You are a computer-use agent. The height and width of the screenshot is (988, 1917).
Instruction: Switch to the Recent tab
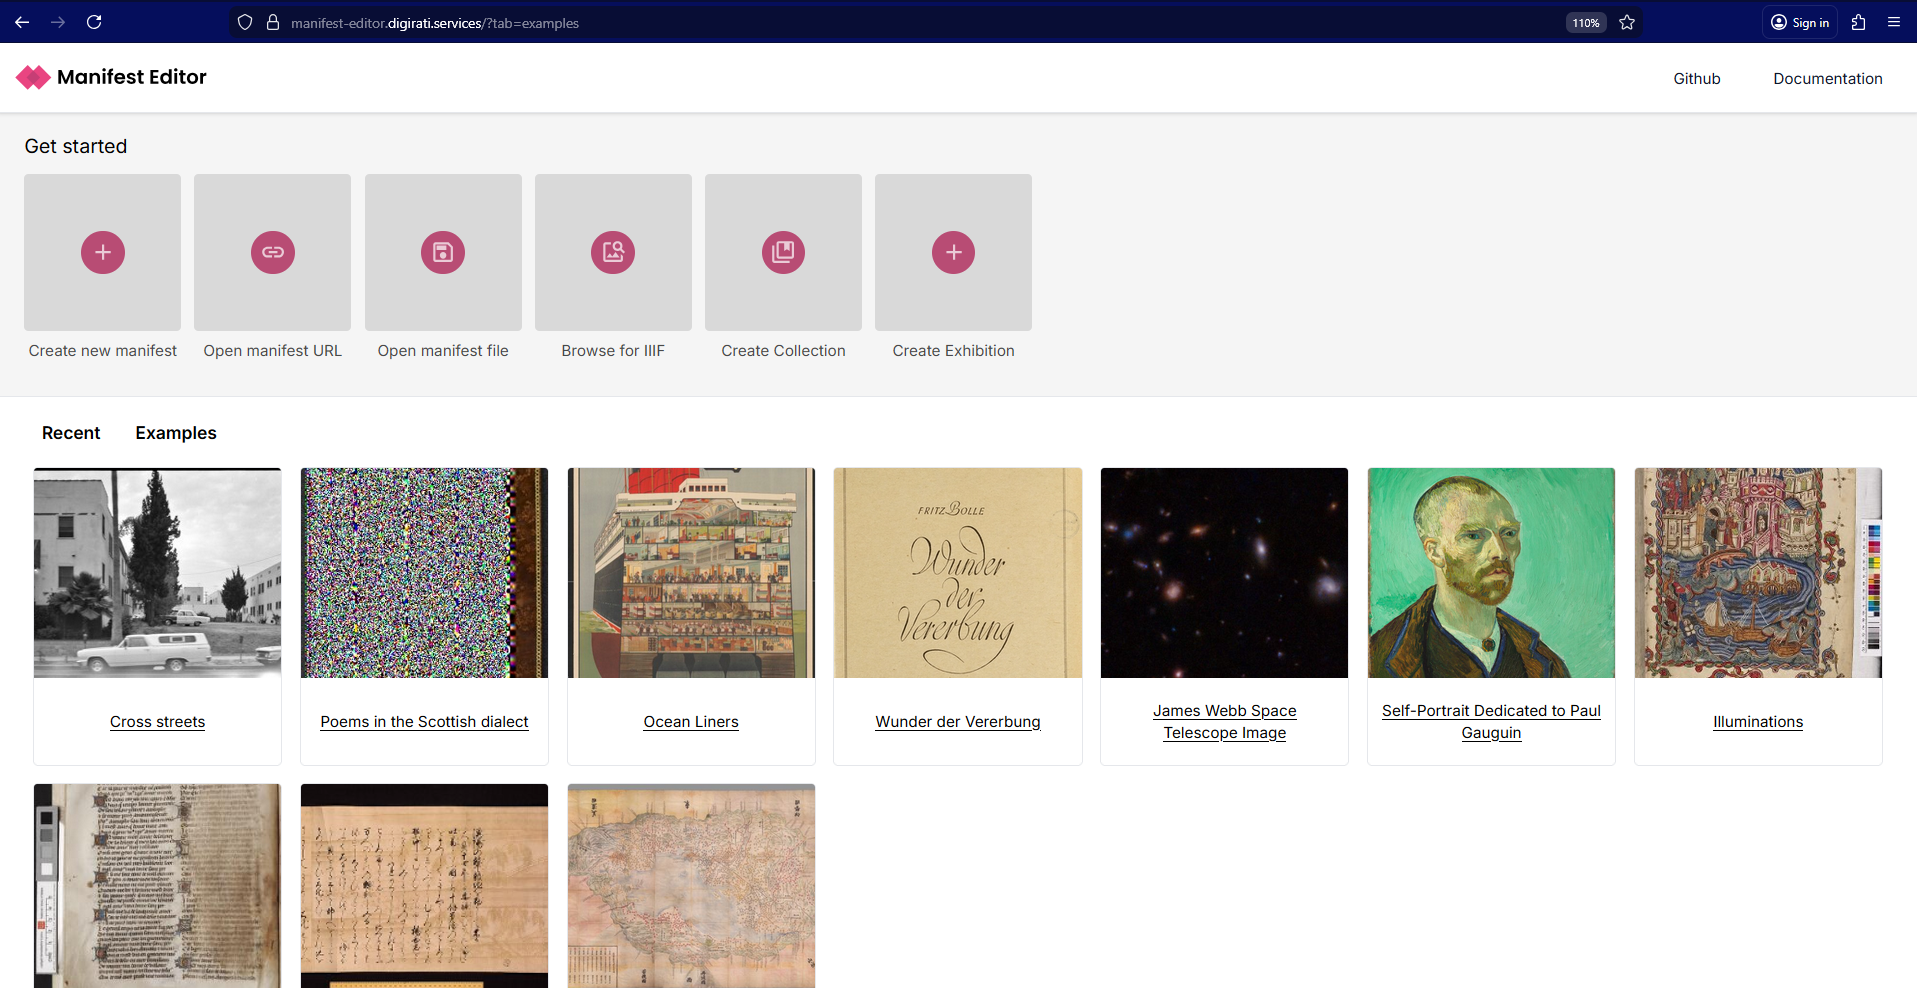(70, 432)
